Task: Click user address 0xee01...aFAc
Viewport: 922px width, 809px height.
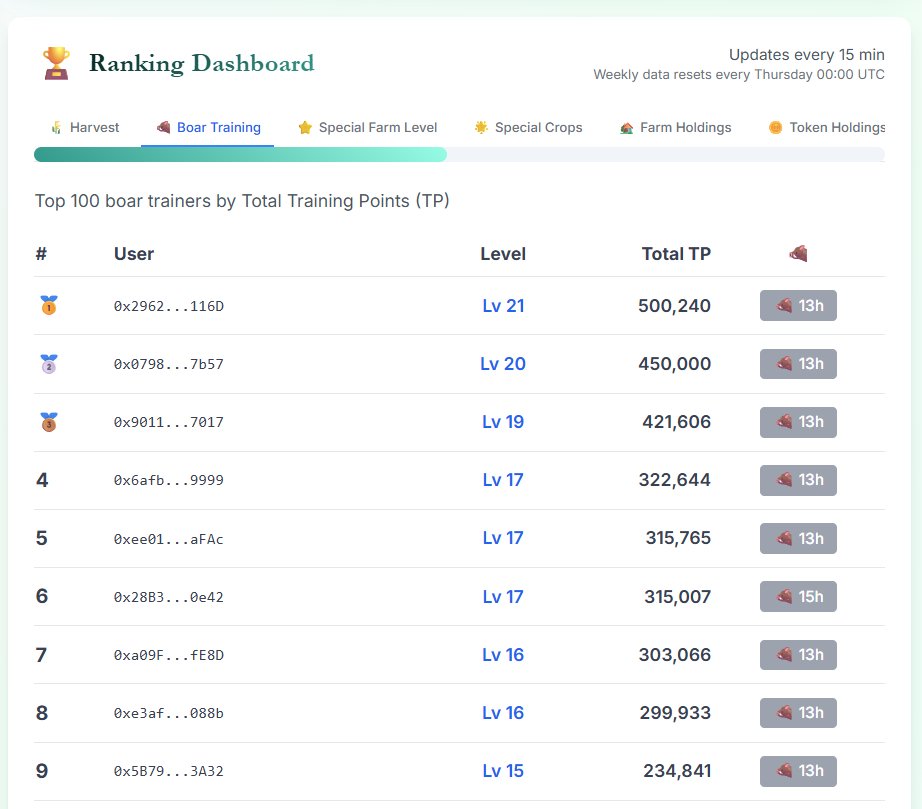Action: (x=169, y=539)
